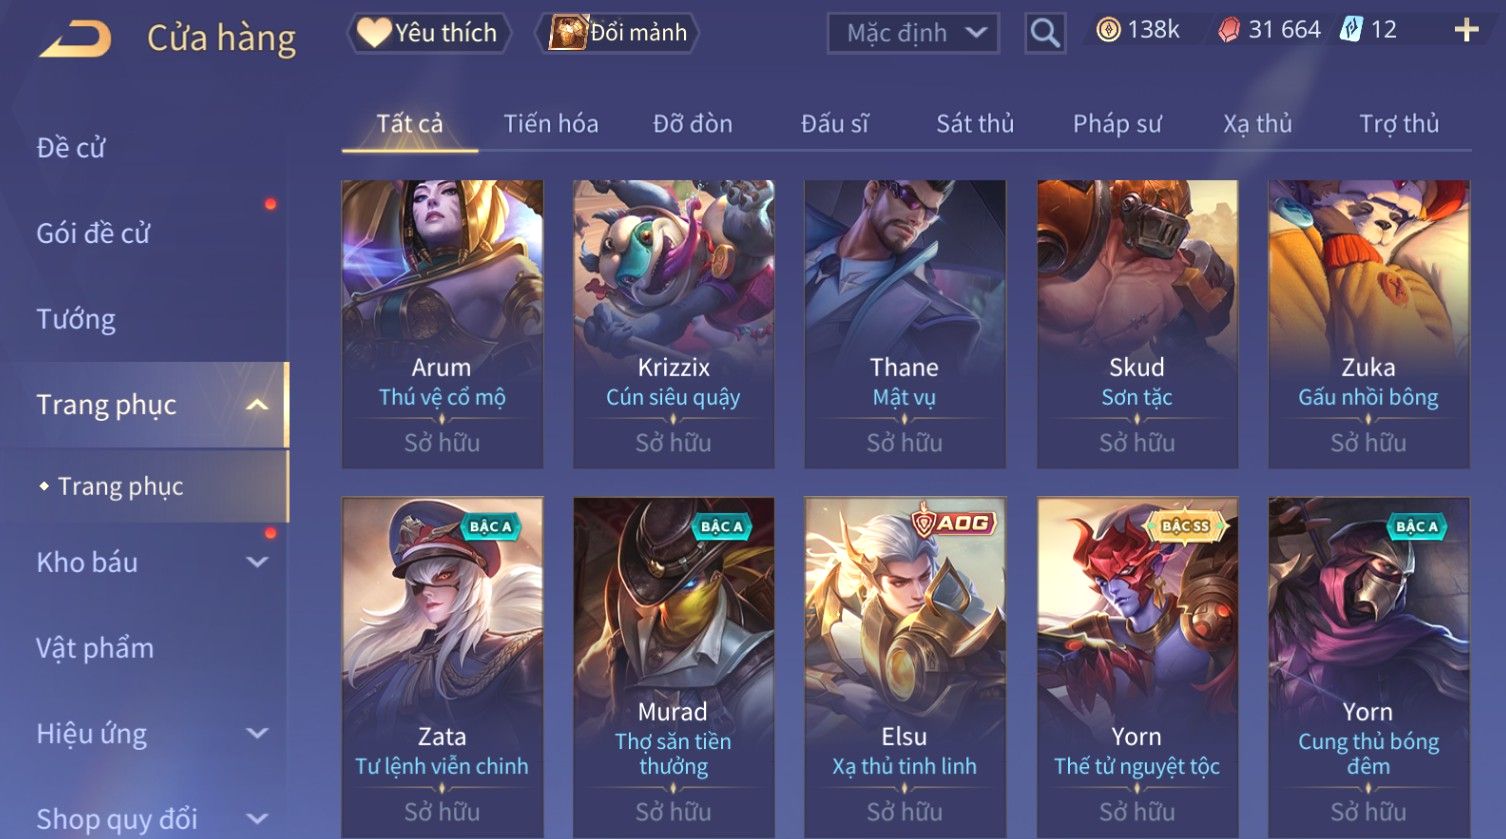The image size is (1506, 839).
Task: Select the Arum Thủ vệ cổ mộ skin card
Action: (x=442, y=324)
